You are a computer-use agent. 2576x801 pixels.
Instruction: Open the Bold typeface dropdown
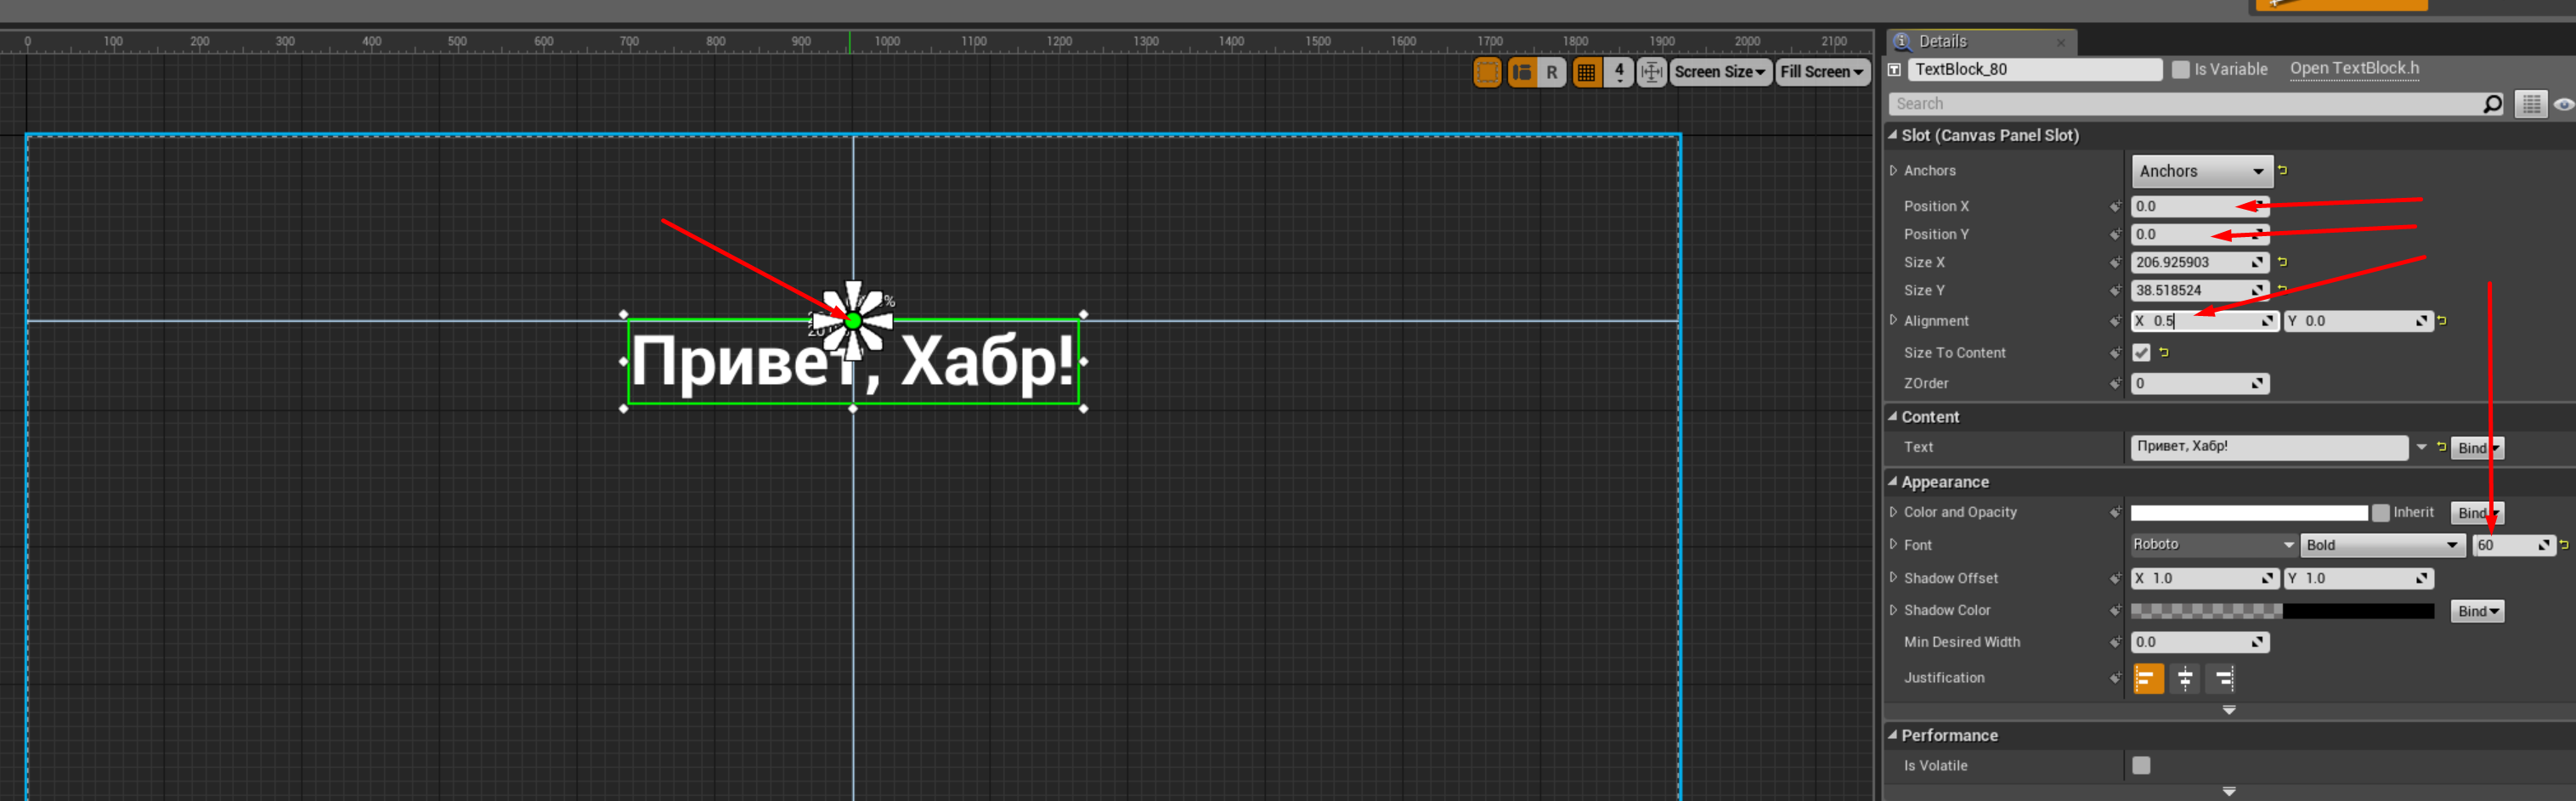coord(2382,545)
